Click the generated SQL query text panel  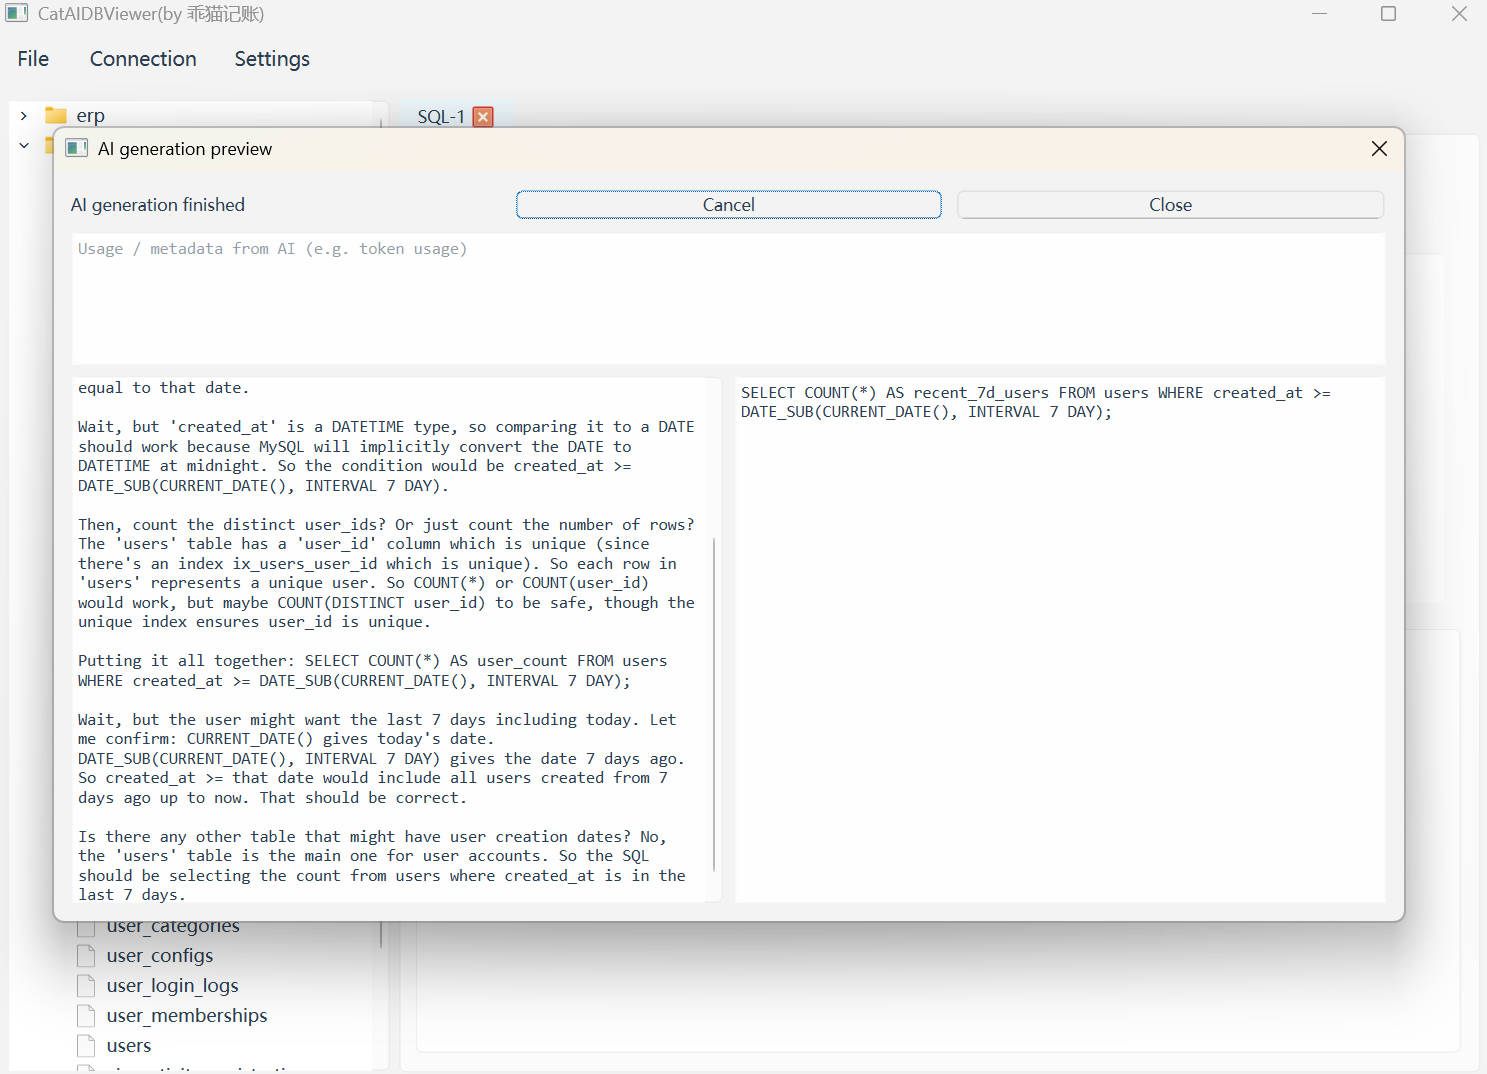(1060, 640)
